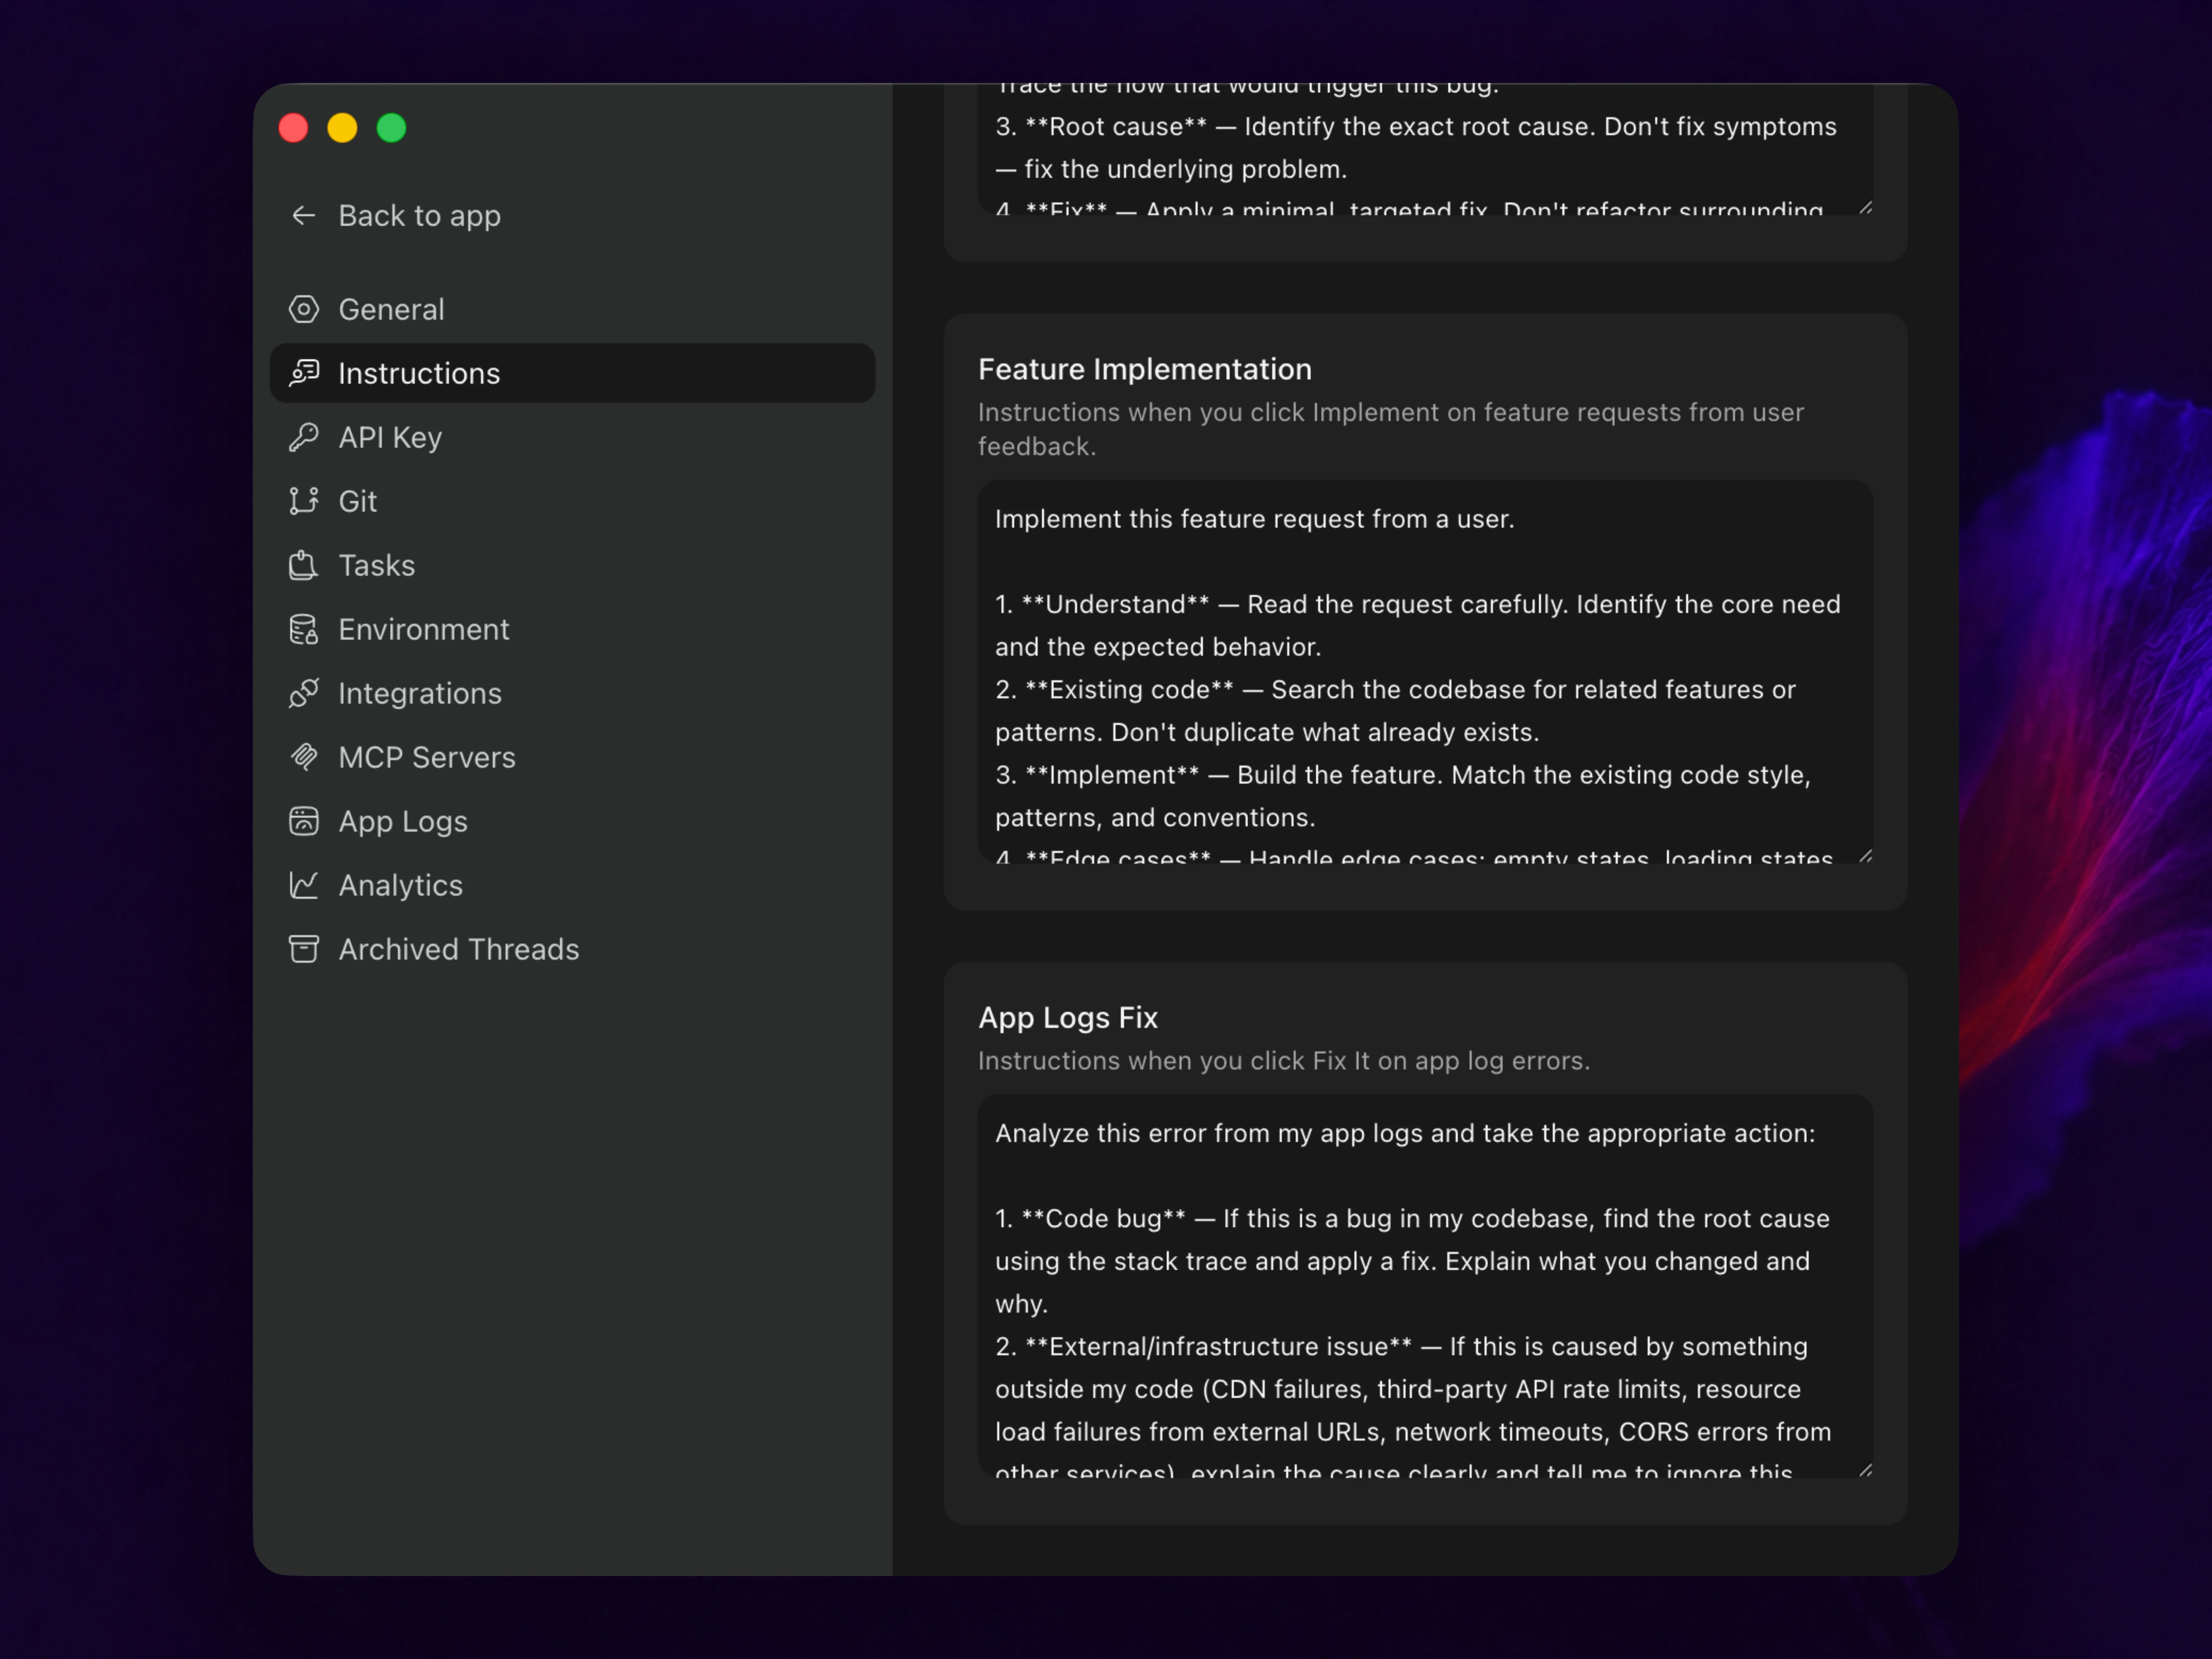Click into Feature Implementation instructions textarea
This screenshot has height=1659, width=2212.
tap(1425, 671)
